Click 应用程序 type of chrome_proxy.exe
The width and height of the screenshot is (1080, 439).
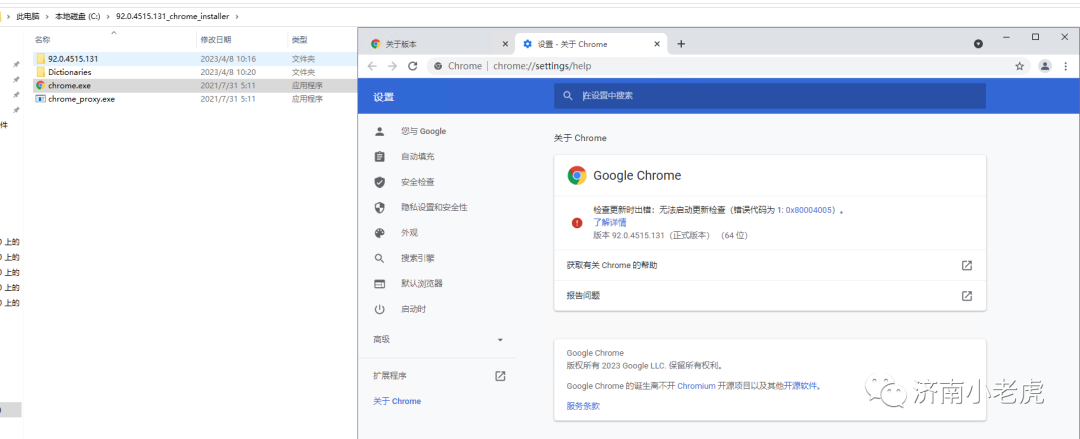(307, 99)
